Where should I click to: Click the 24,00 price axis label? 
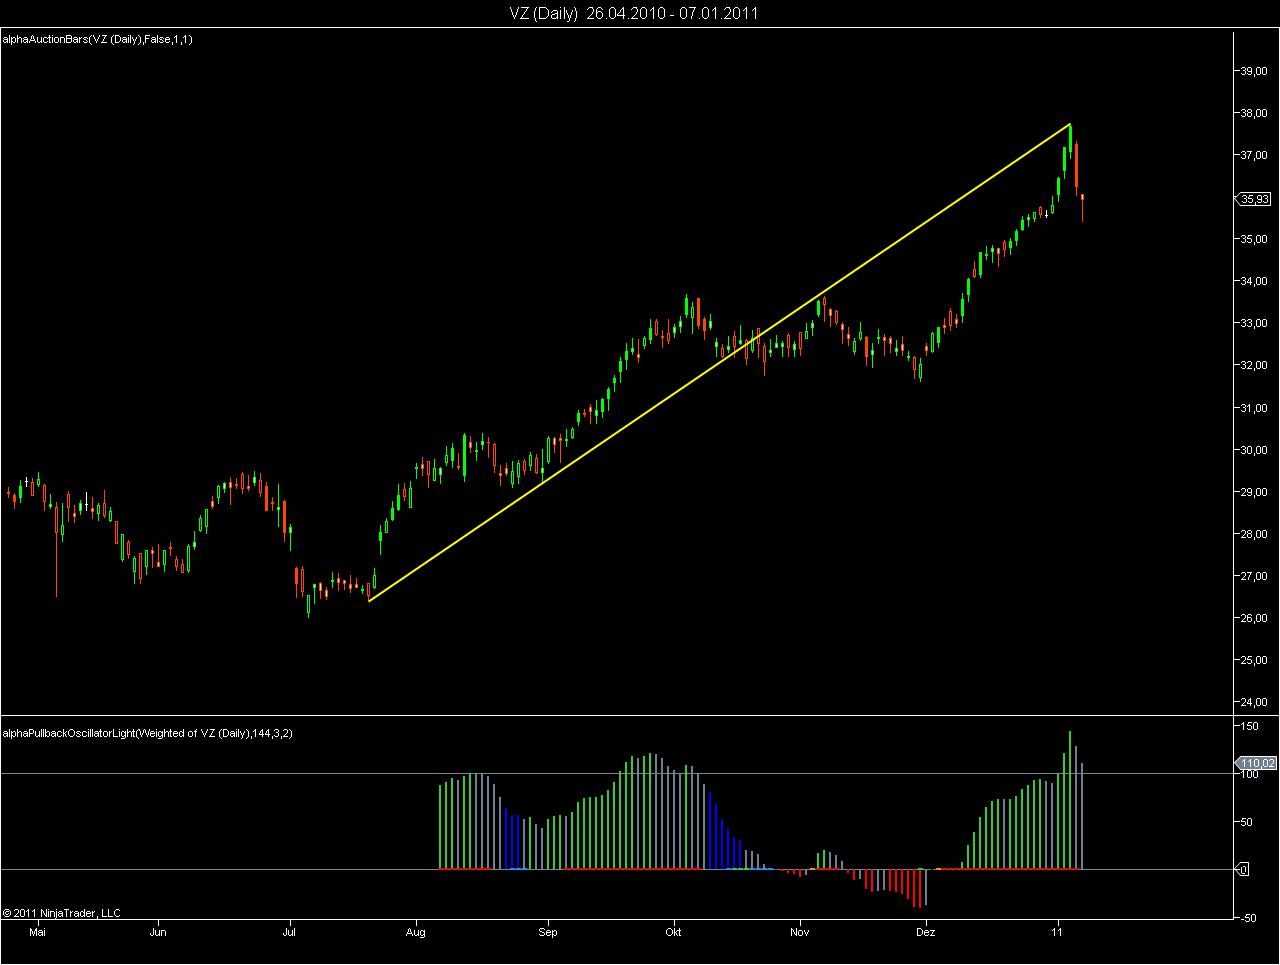[1254, 702]
